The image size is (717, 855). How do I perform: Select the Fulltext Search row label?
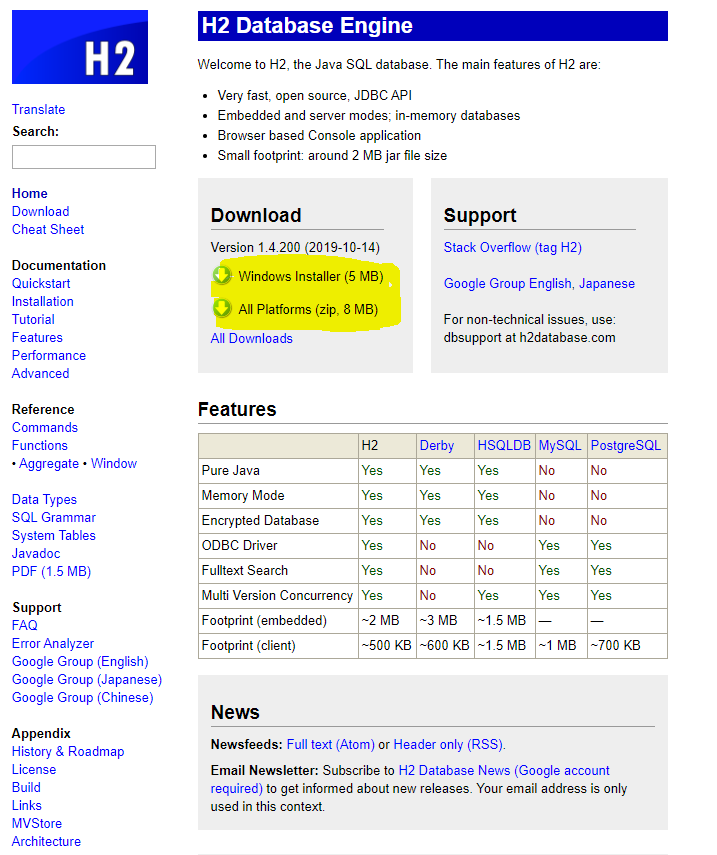244,570
